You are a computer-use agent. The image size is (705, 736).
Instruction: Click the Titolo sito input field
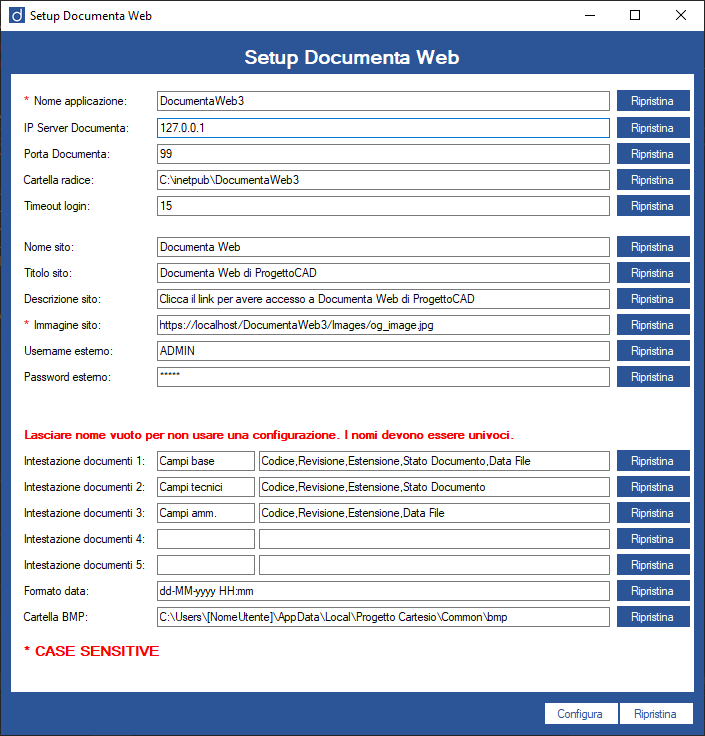[x=383, y=273]
